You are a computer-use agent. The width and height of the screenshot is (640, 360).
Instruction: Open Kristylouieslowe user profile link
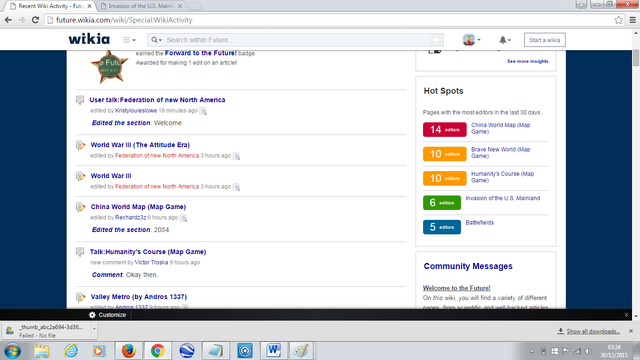(136, 111)
